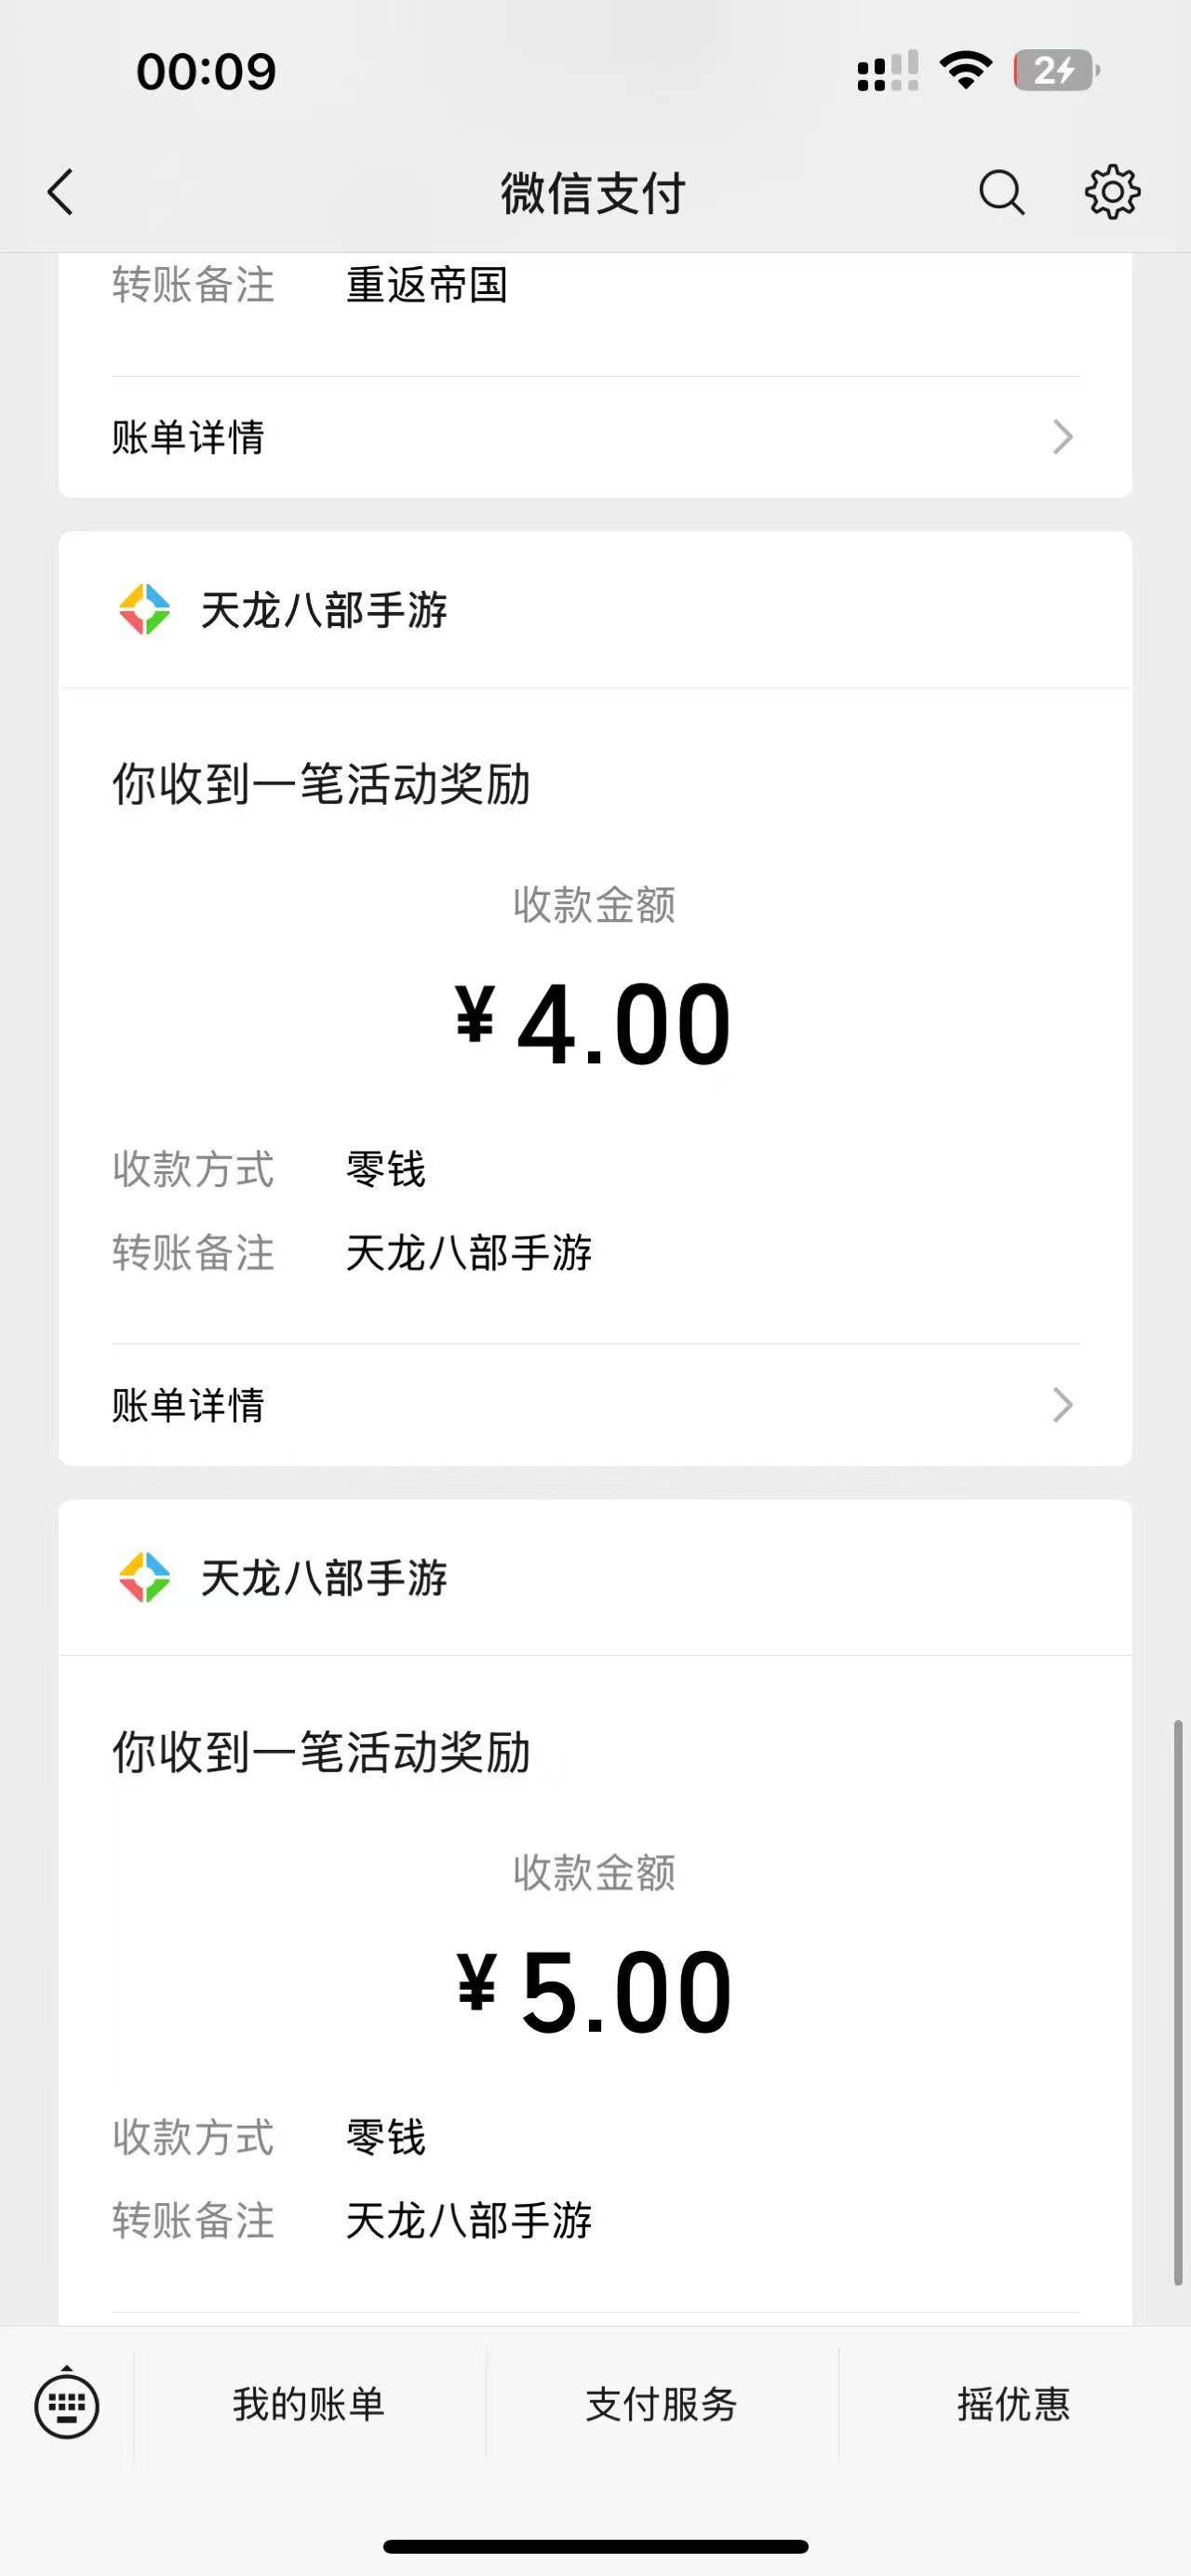The image size is (1191, 2576).
Task: Expand 账单详情 chevron in ¥4.00 card
Action: pyautogui.click(x=1062, y=1405)
